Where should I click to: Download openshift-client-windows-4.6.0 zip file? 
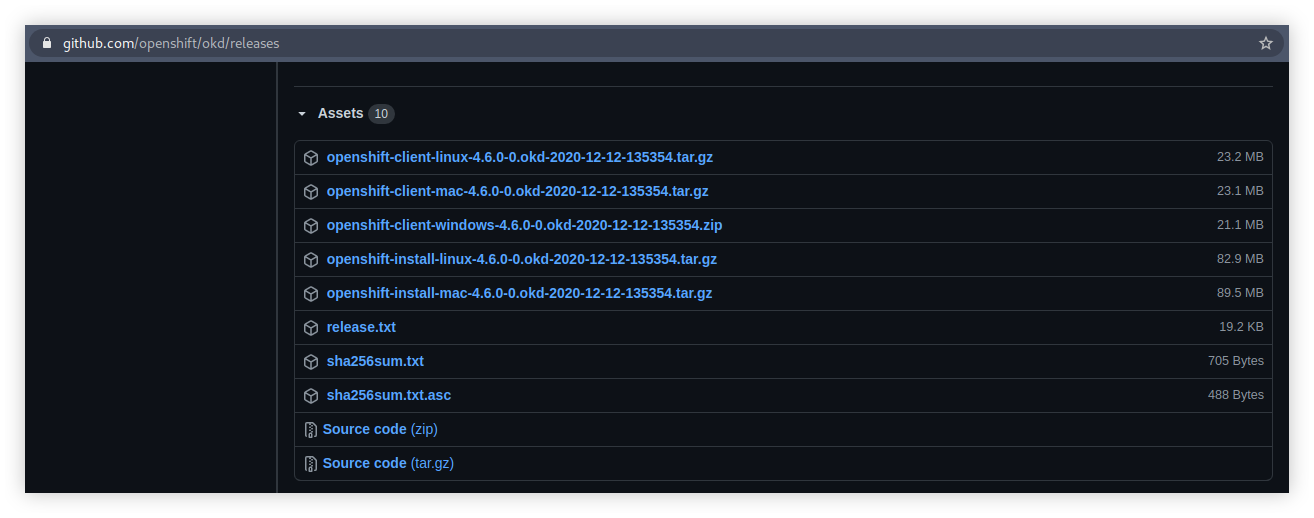pos(524,225)
